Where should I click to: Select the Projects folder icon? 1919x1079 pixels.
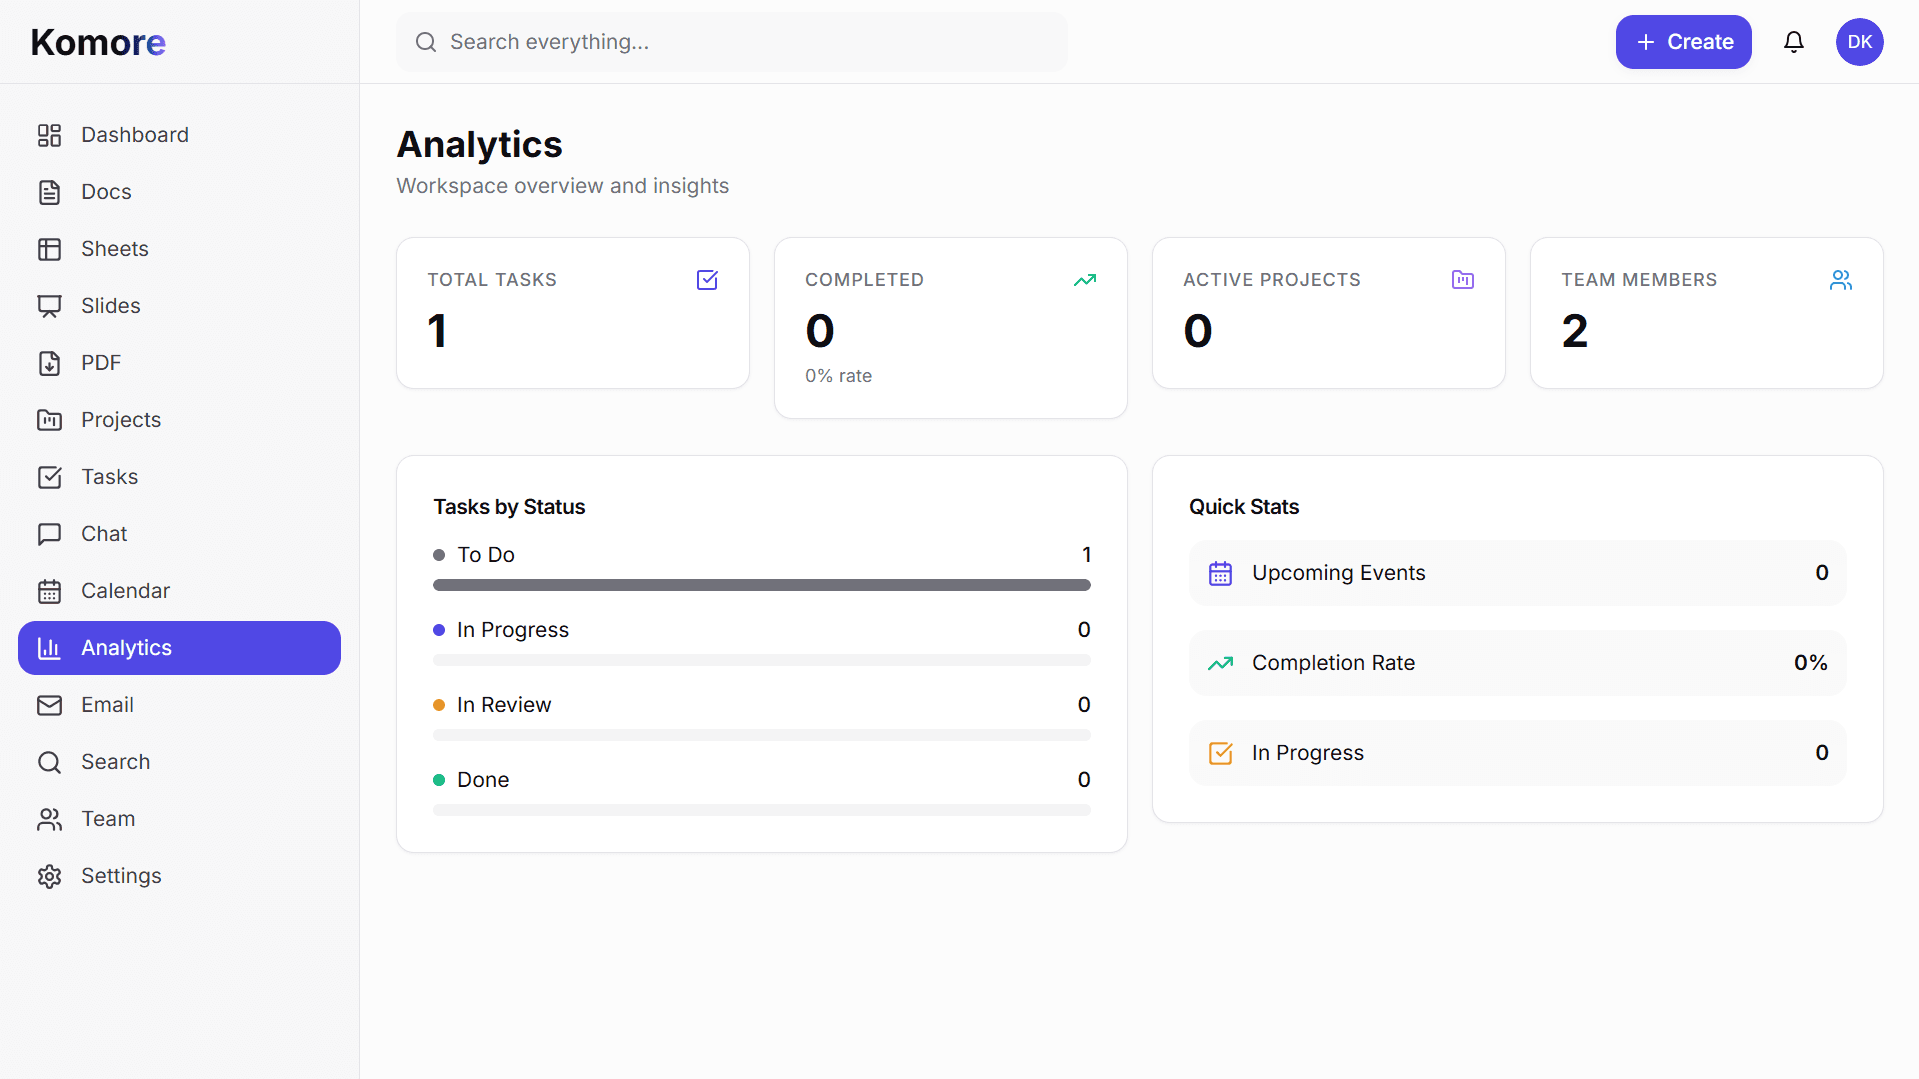pyautogui.click(x=50, y=419)
